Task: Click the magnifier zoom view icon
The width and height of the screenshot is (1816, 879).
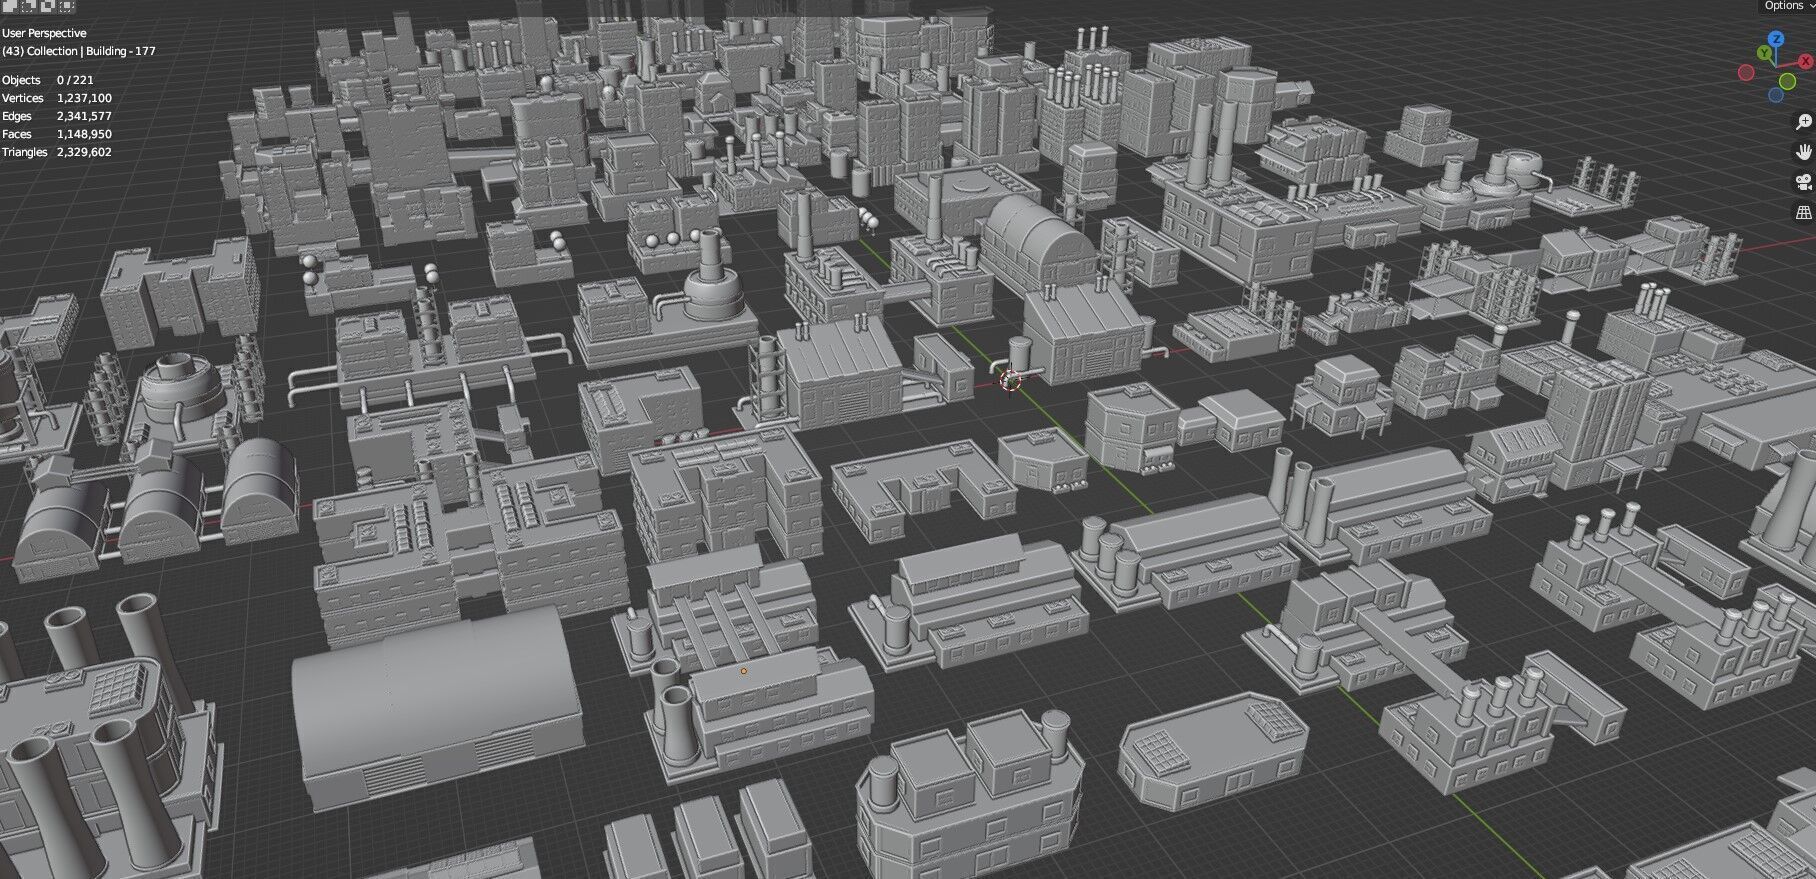Action: click(1804, 122)
